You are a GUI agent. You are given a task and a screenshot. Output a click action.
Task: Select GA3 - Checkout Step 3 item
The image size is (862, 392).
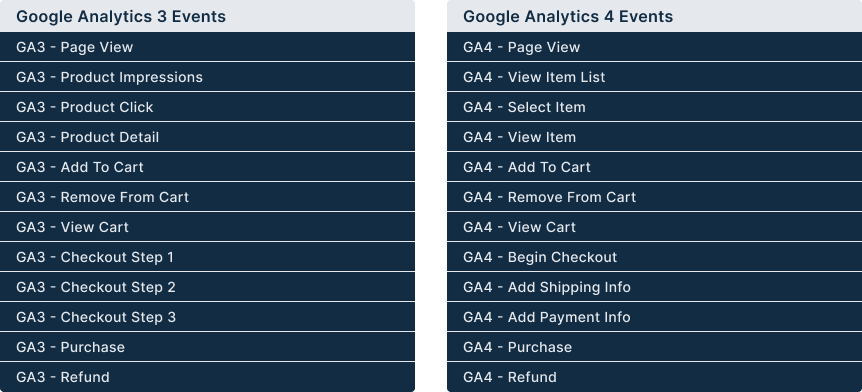pos(207,317)
